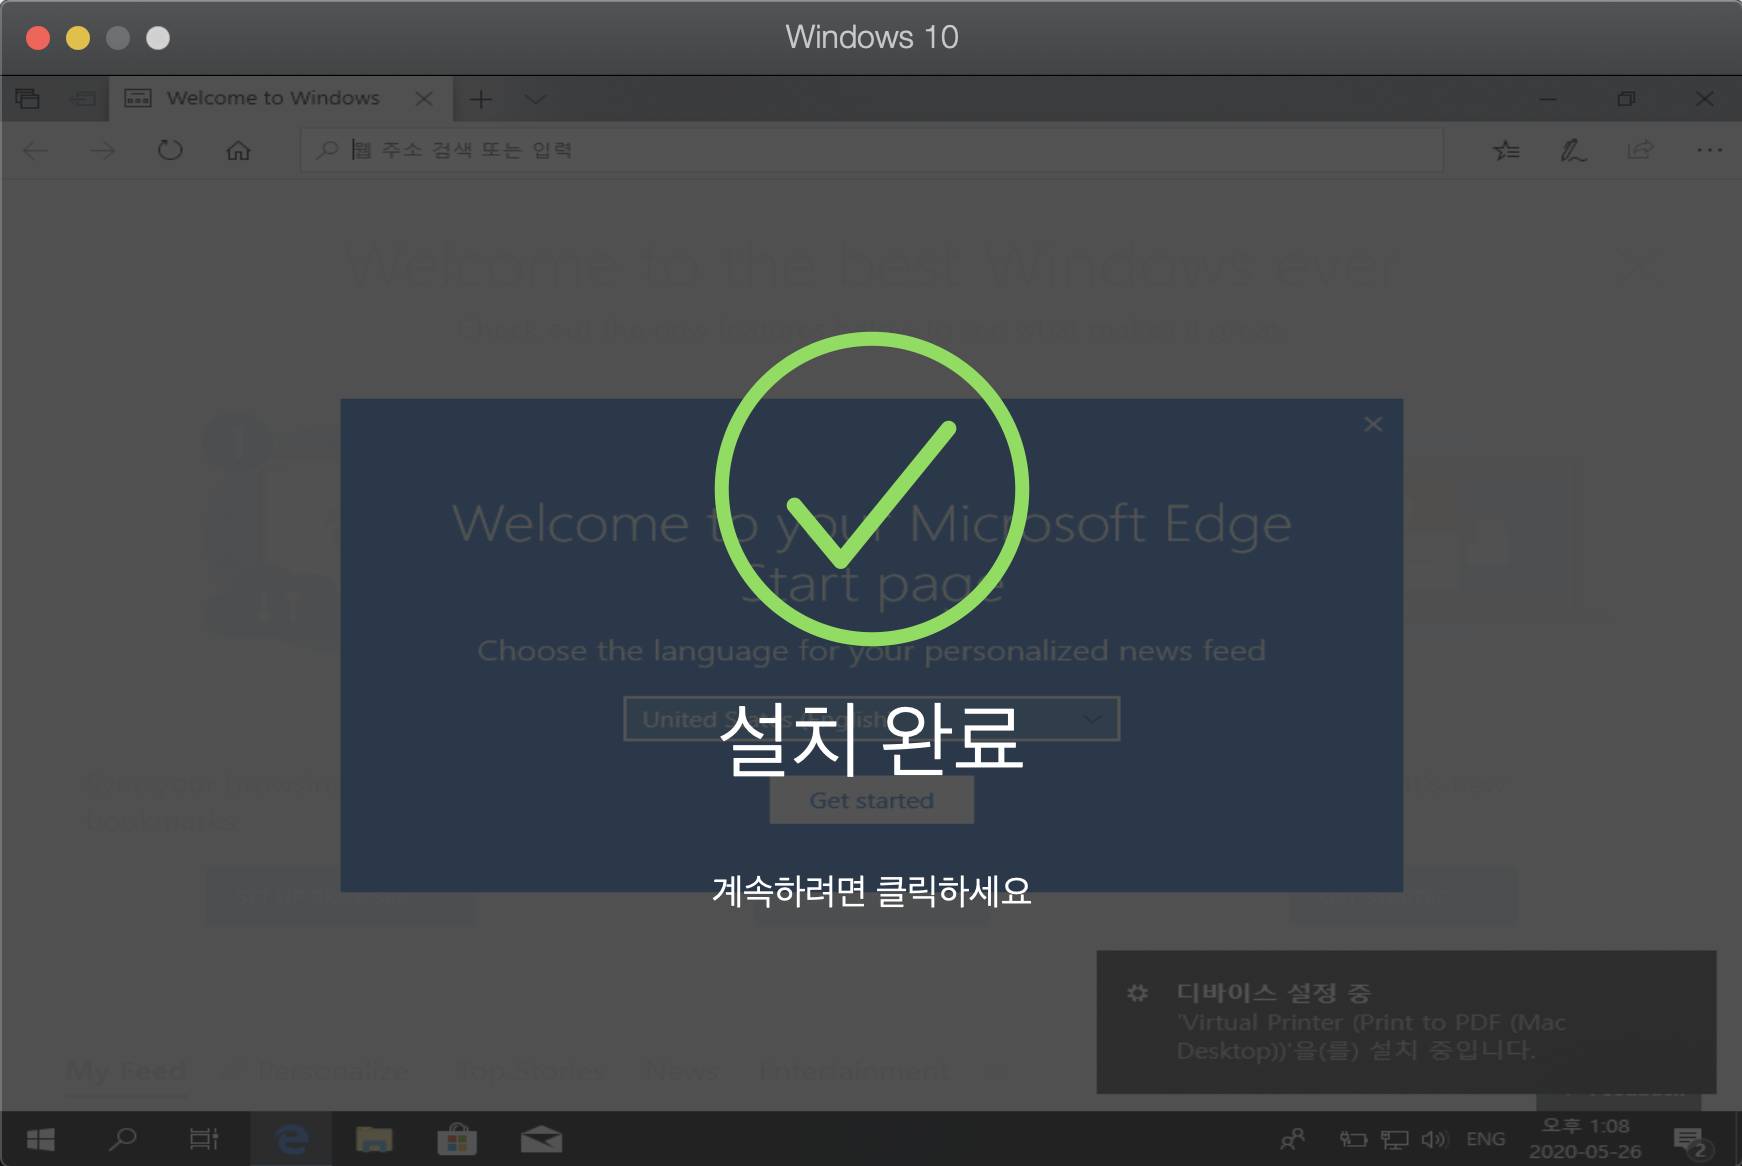Open Edge Favorites hub icon
The width and height of the screenshot is (1742, 1166).
[x=1506, y=150]
